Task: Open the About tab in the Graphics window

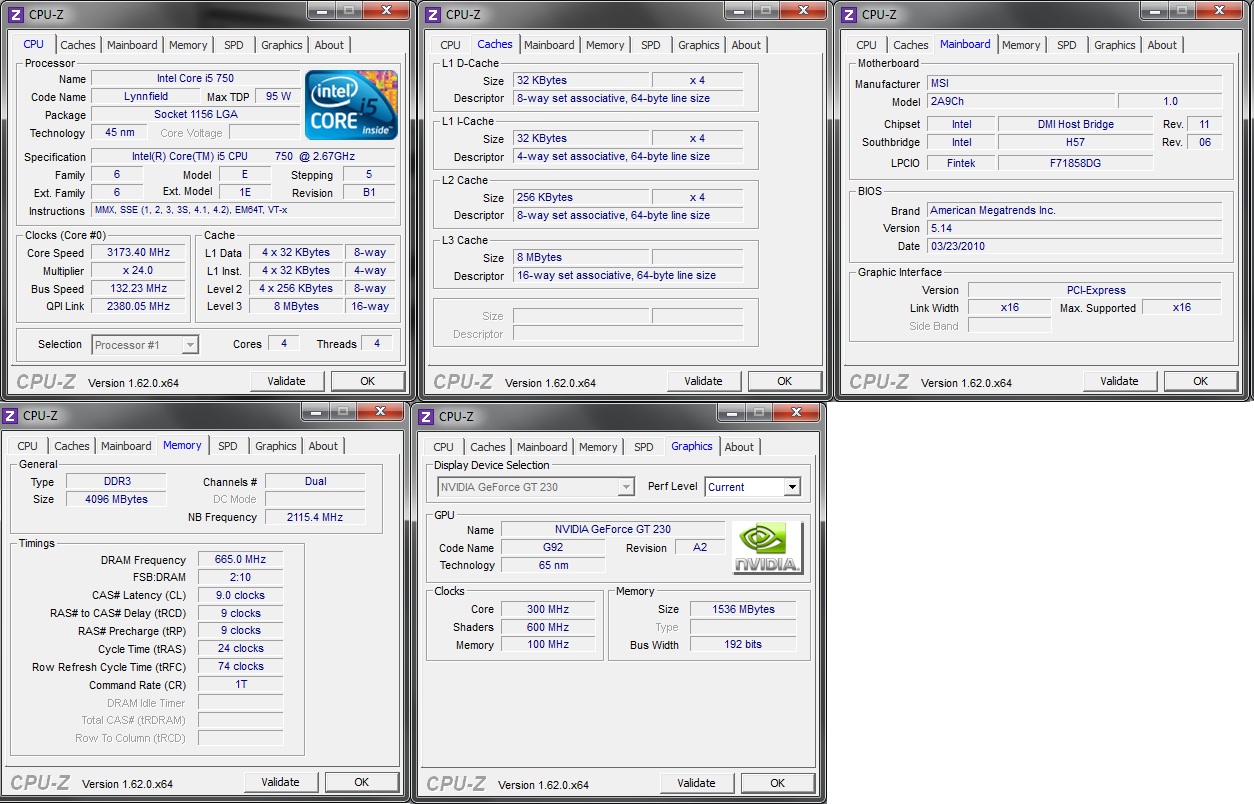Action: click(x=739, y=447)
